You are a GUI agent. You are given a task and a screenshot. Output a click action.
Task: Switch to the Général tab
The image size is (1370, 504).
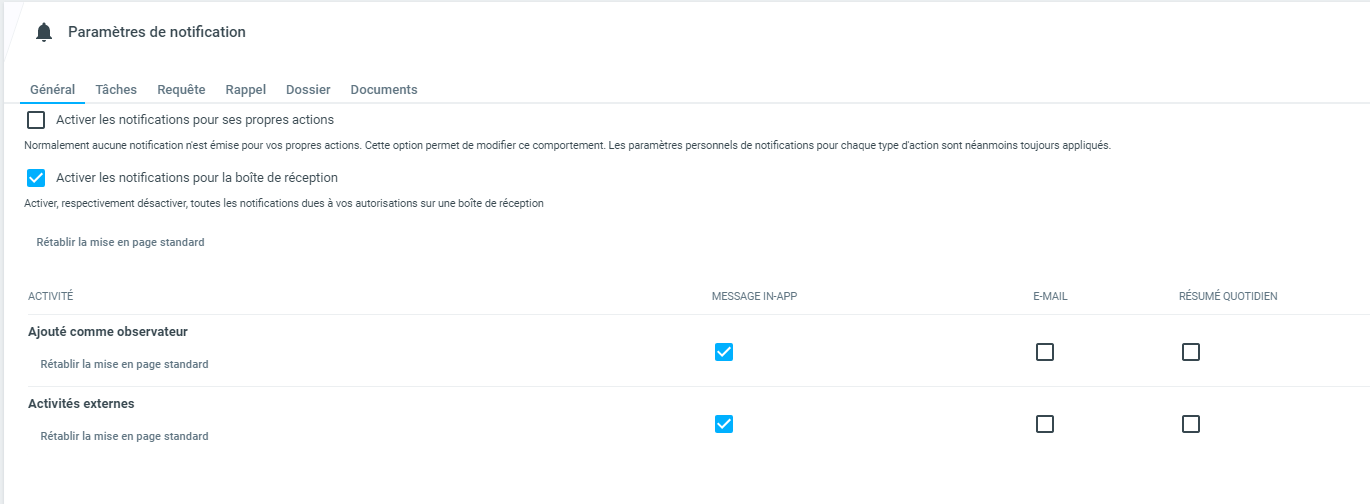[x=52, y=90]
